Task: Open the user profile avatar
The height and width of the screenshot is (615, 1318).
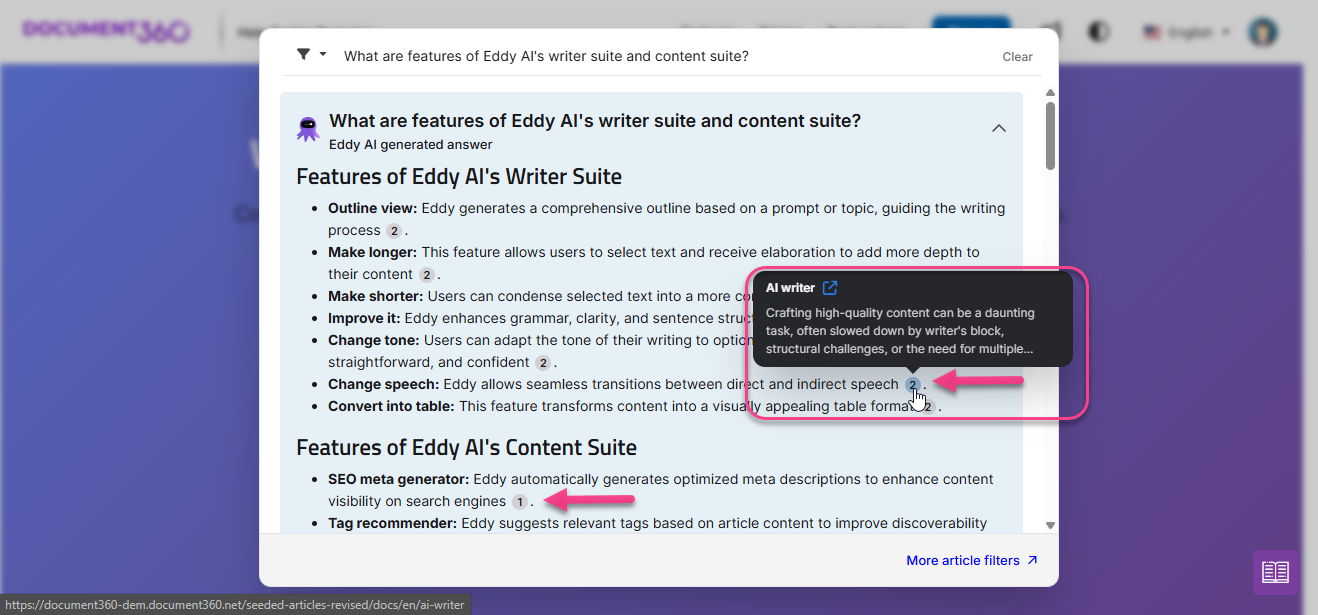Action: coord(1263,32)
